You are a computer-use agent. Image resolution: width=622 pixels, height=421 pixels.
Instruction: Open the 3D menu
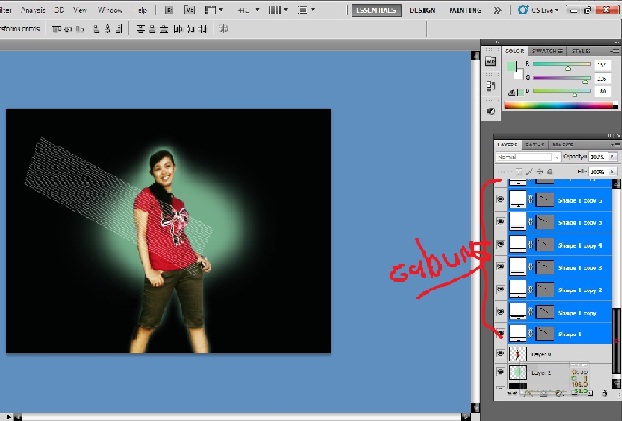[59, 10]
